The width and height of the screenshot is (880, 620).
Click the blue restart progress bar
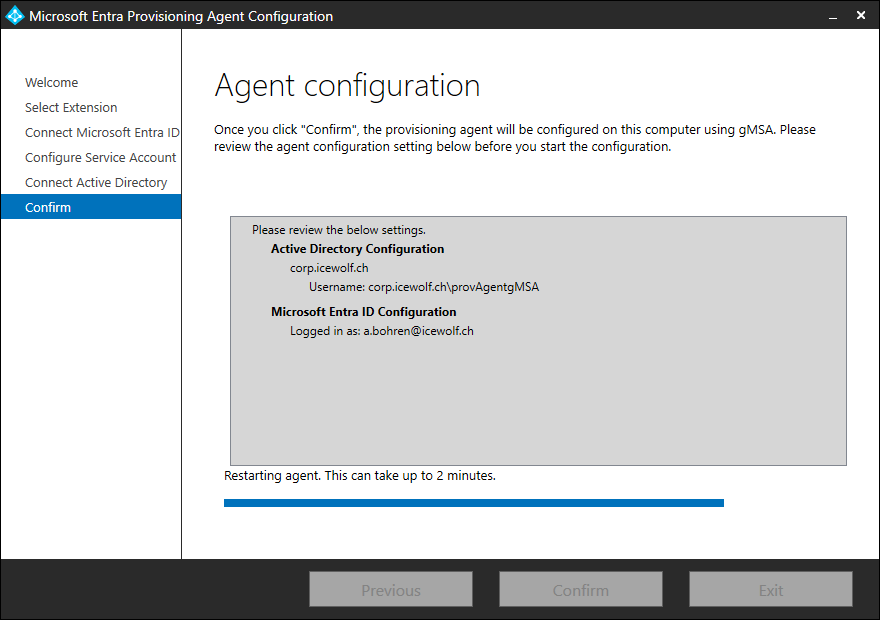pos(473,503)
